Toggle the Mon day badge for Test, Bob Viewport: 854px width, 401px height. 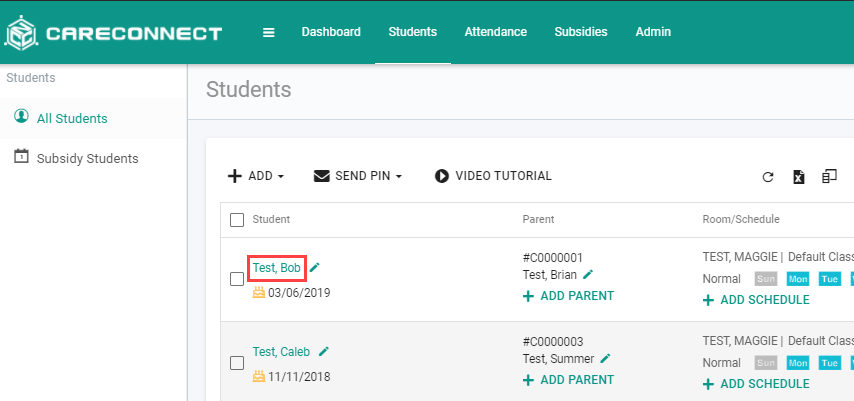[x=798, y=279]
